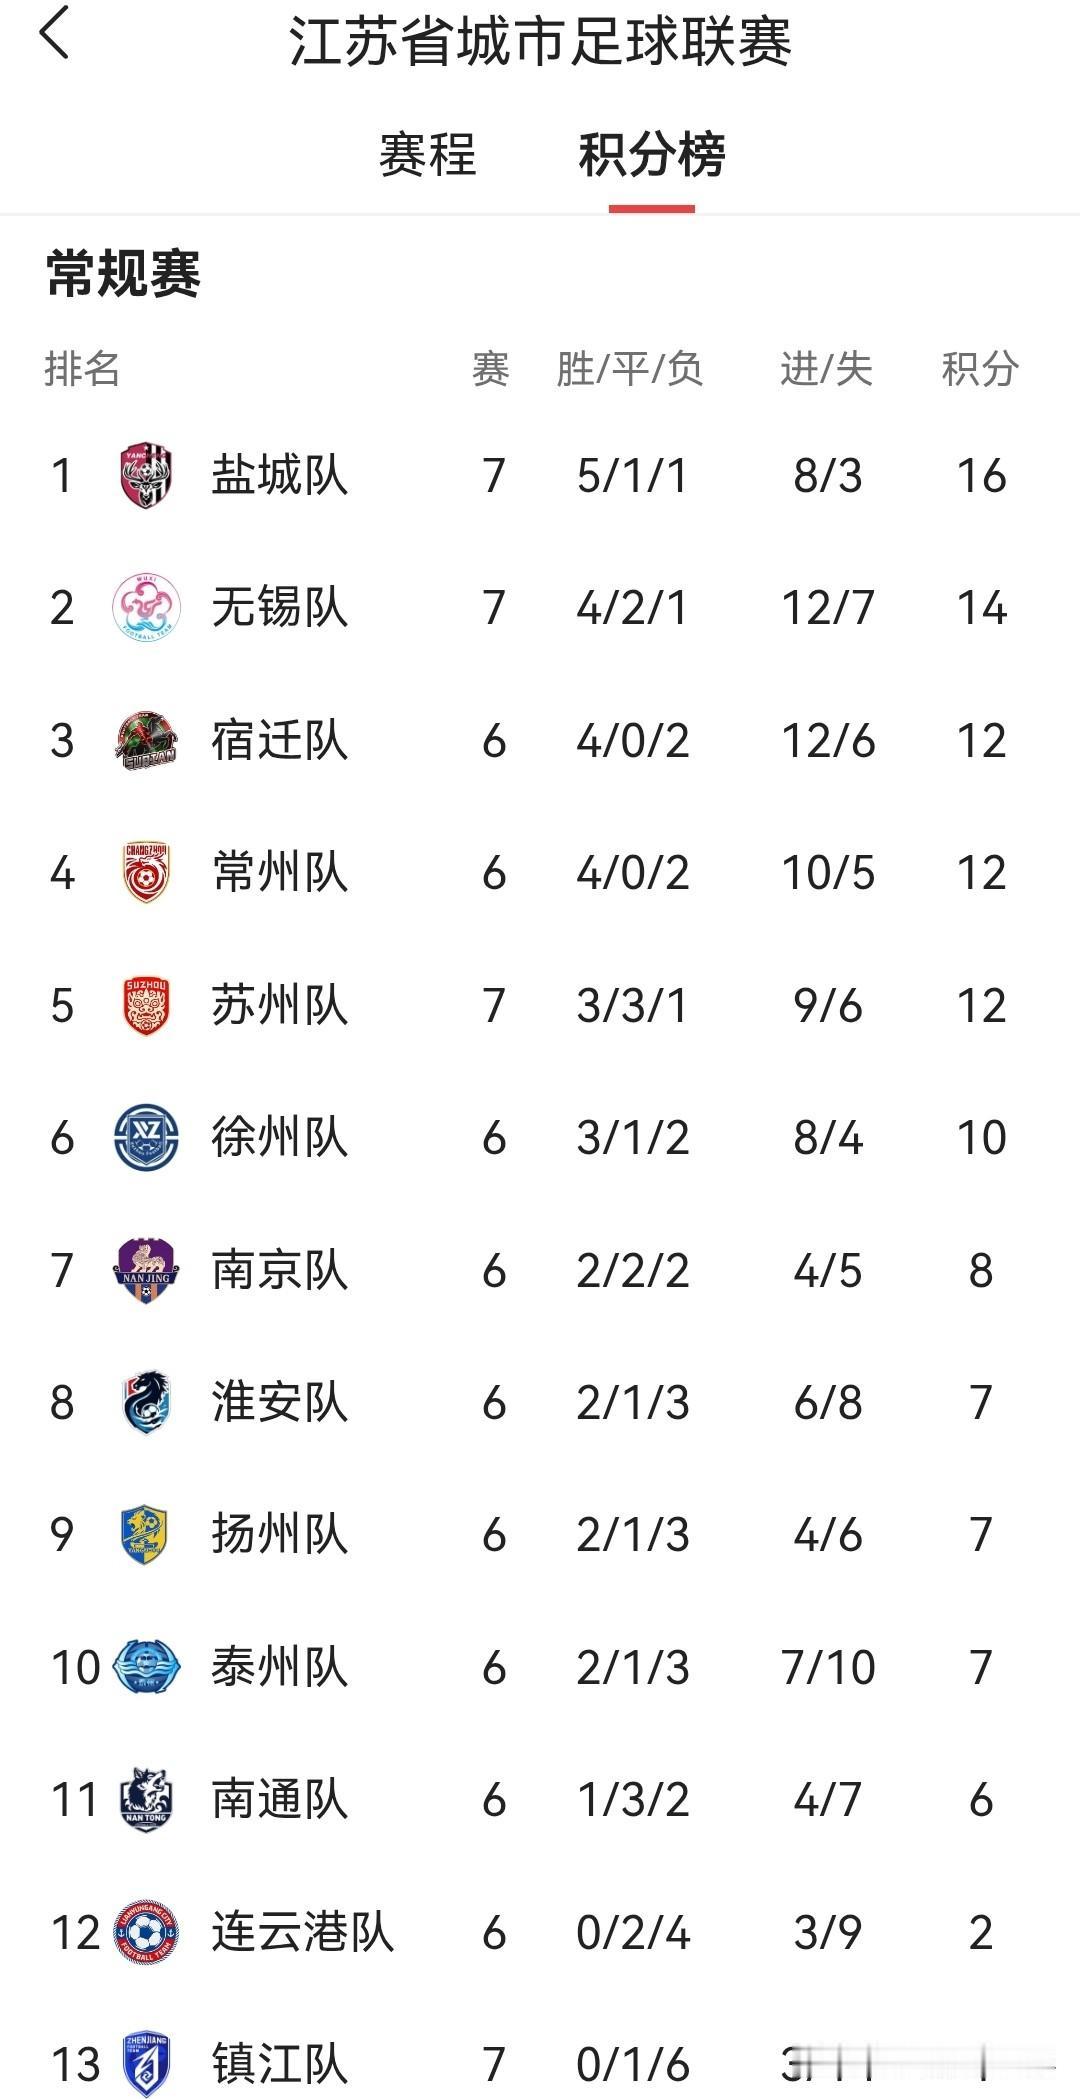Tap the back arrow icon
Screen dimensions: 1080x2099
click(55, 33)
